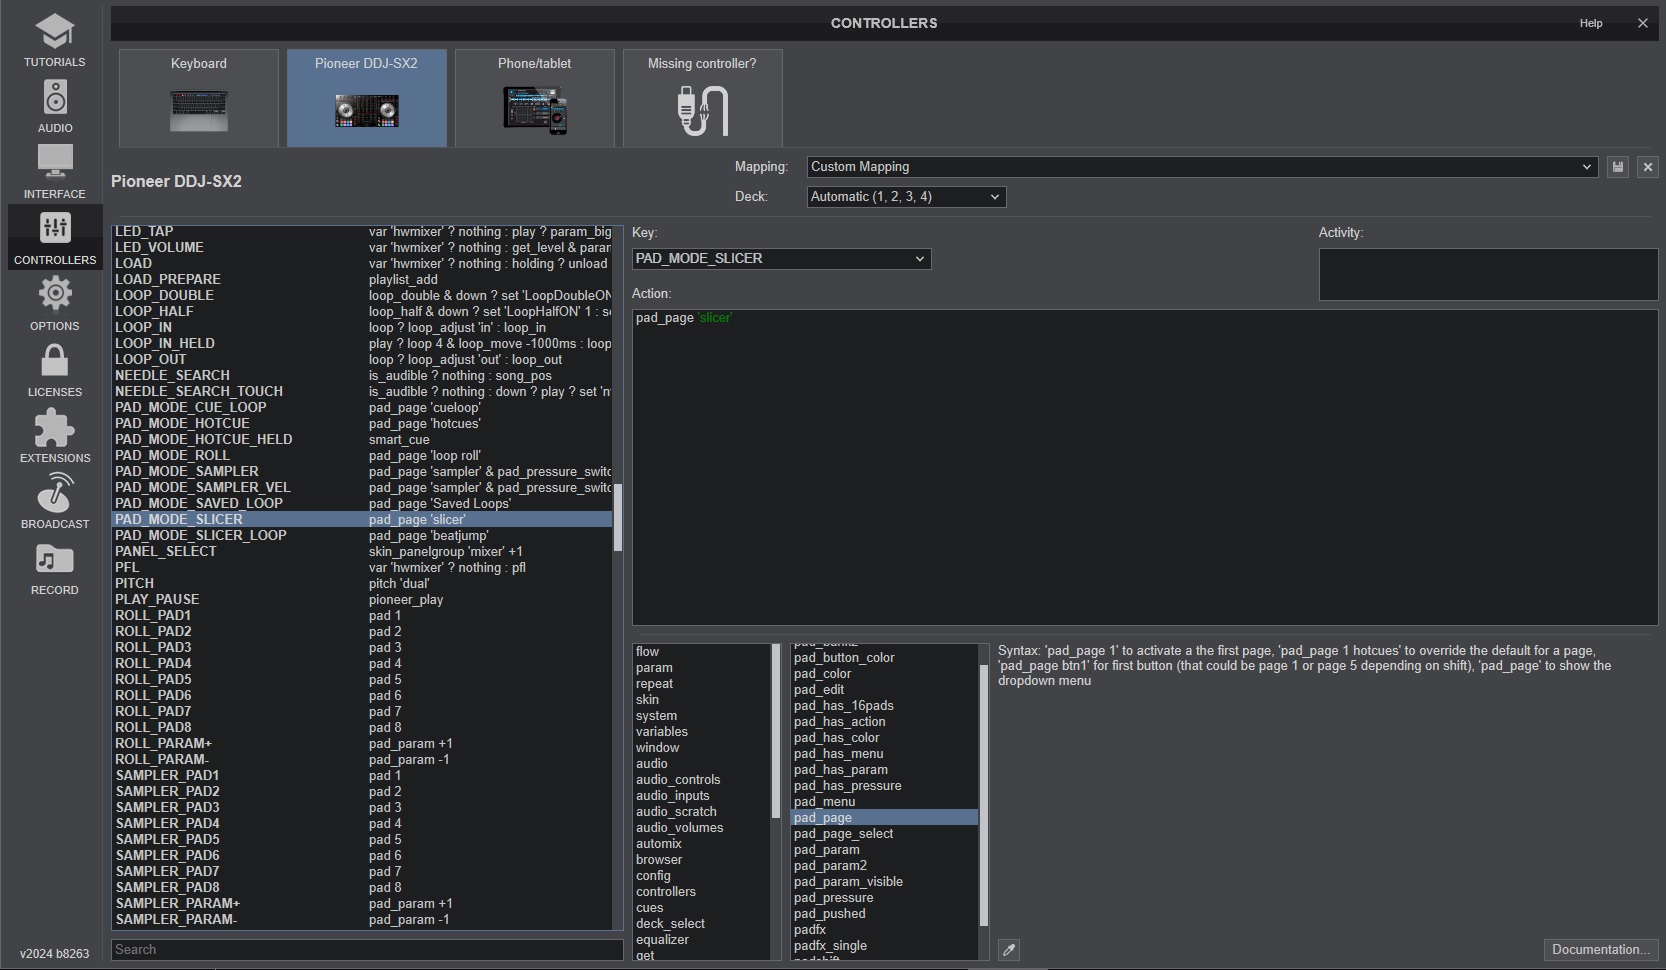Select the SAMPLER_PARAM+ mapping row
The width and height of the screenshot is (1666, 970).
click(361, 904)
